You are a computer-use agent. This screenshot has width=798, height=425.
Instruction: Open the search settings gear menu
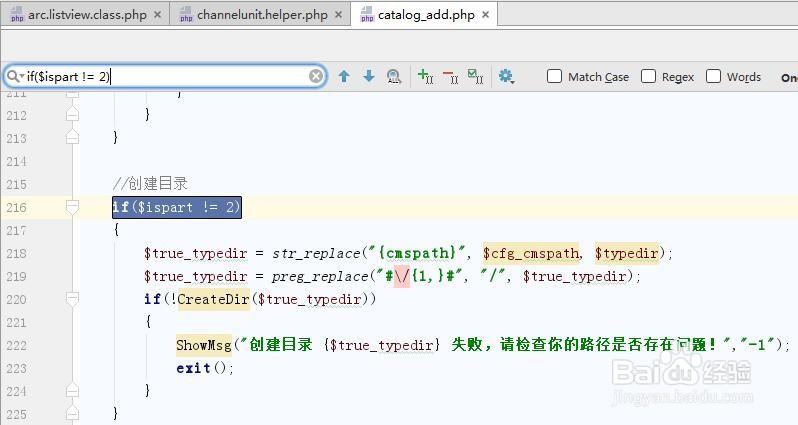506,76
